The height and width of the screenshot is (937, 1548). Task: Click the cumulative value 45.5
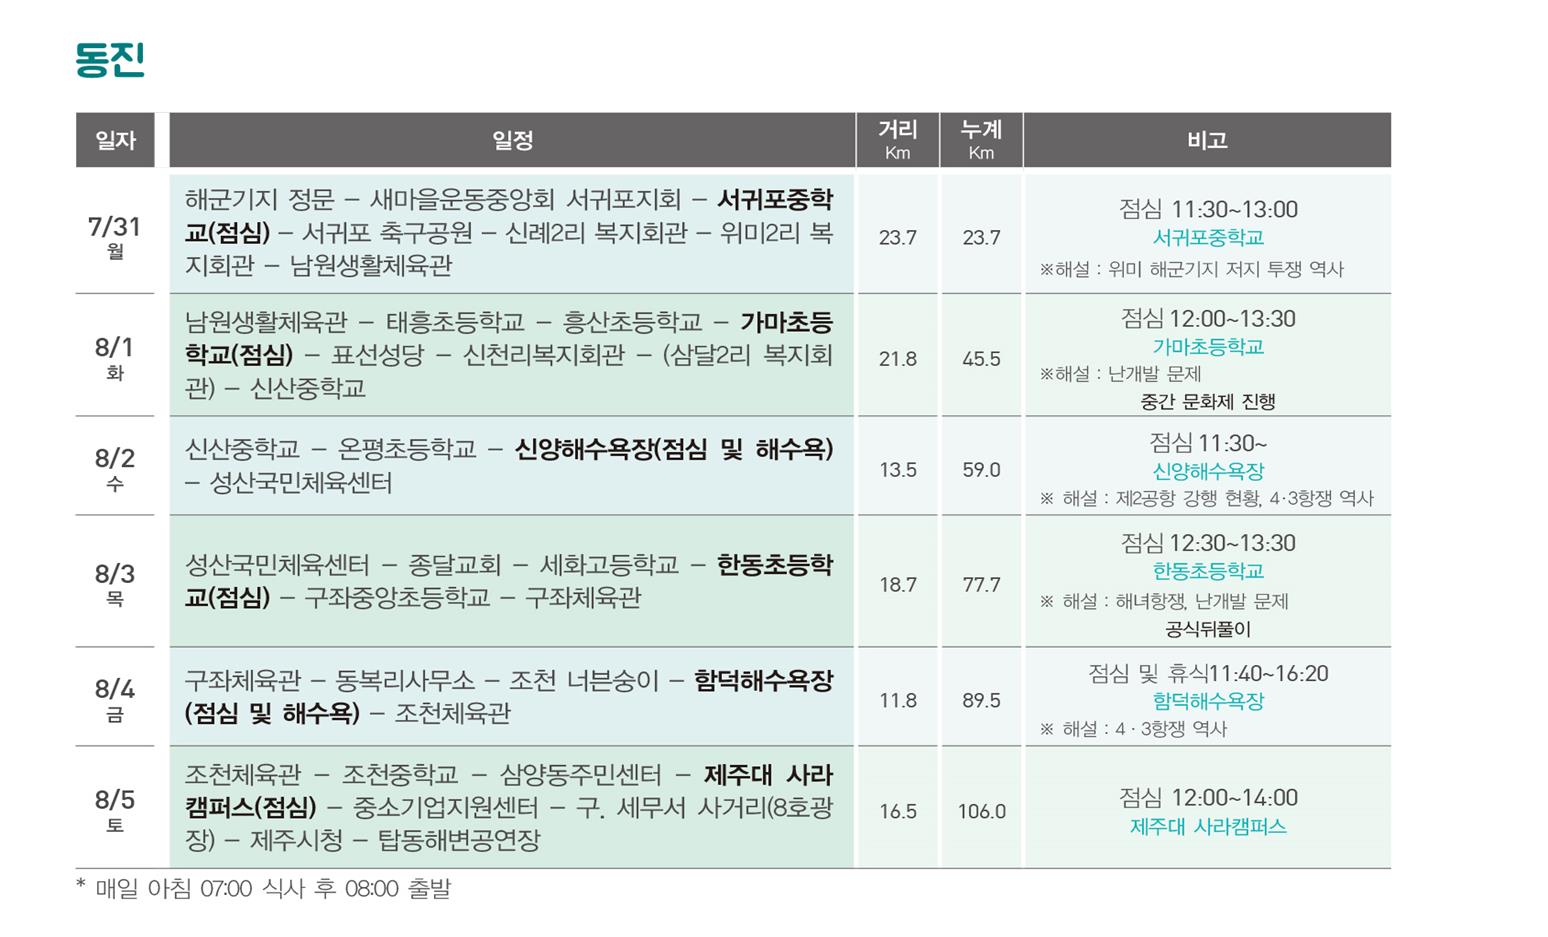(x=981, y=358)
